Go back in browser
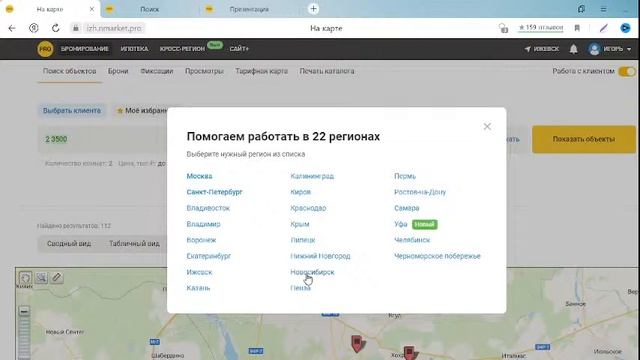Viewport: 640px width, 360px height. click(12, 28)
